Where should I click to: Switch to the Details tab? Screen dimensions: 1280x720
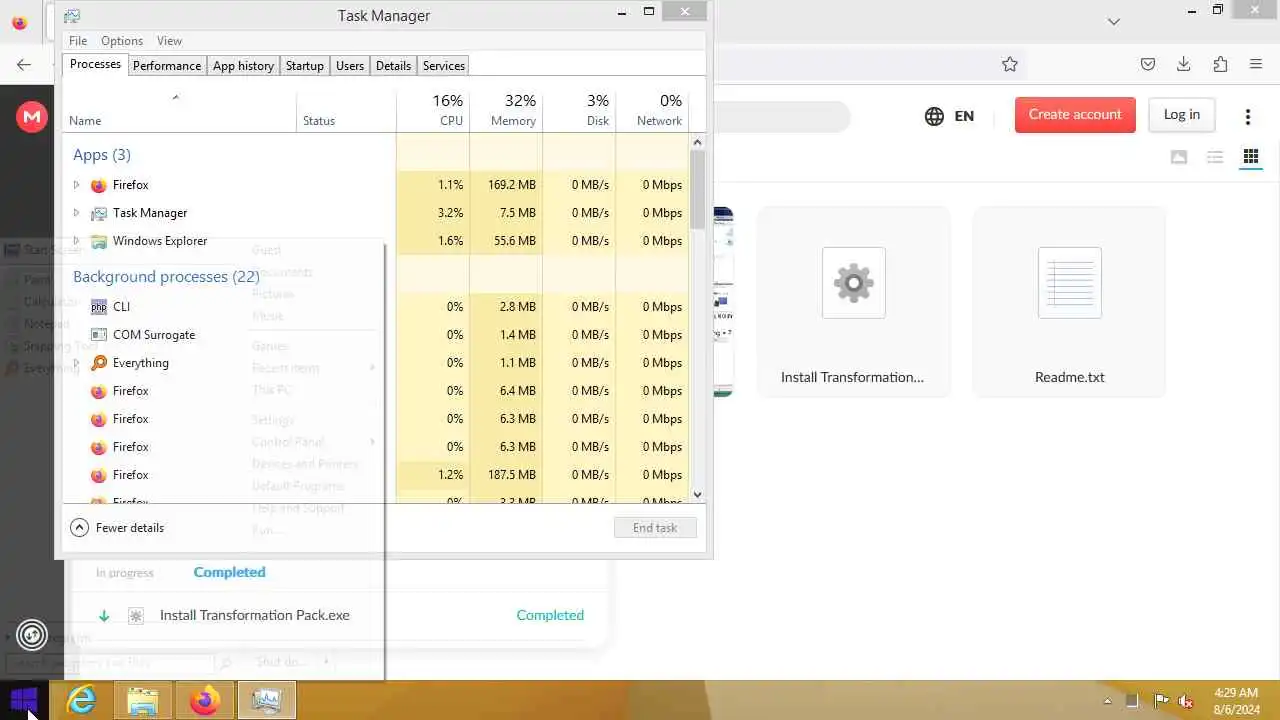pyautogui.click(x=393, y=66)
